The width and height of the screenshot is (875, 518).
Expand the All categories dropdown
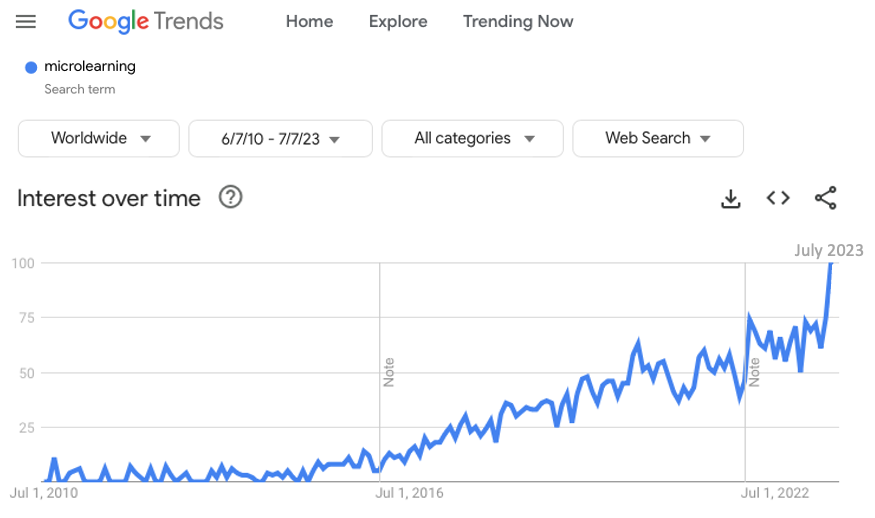pyautogui.click(x=473, y=138)
